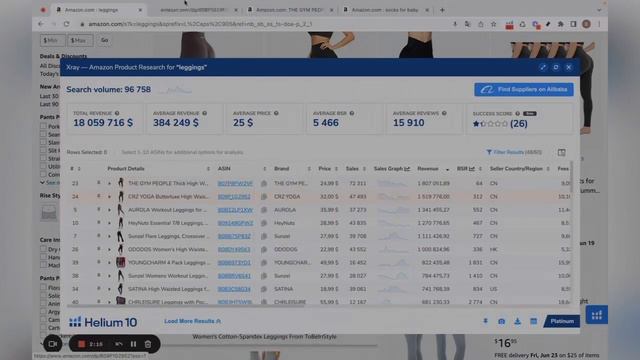The width and height of the screenshot is (640, 360).
Task: Take screenshot with camera icon in footer
Action: tap(502, 322)
